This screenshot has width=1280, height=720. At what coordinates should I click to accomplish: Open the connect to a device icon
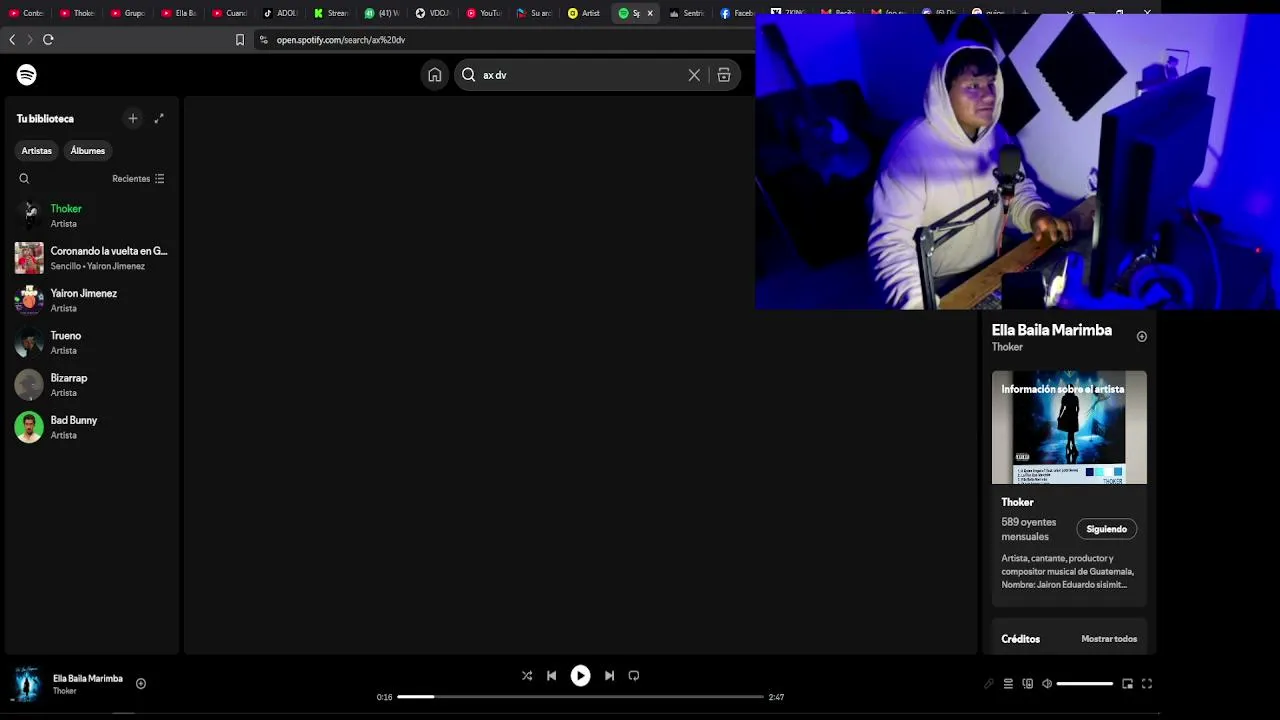pos(1028,684)
